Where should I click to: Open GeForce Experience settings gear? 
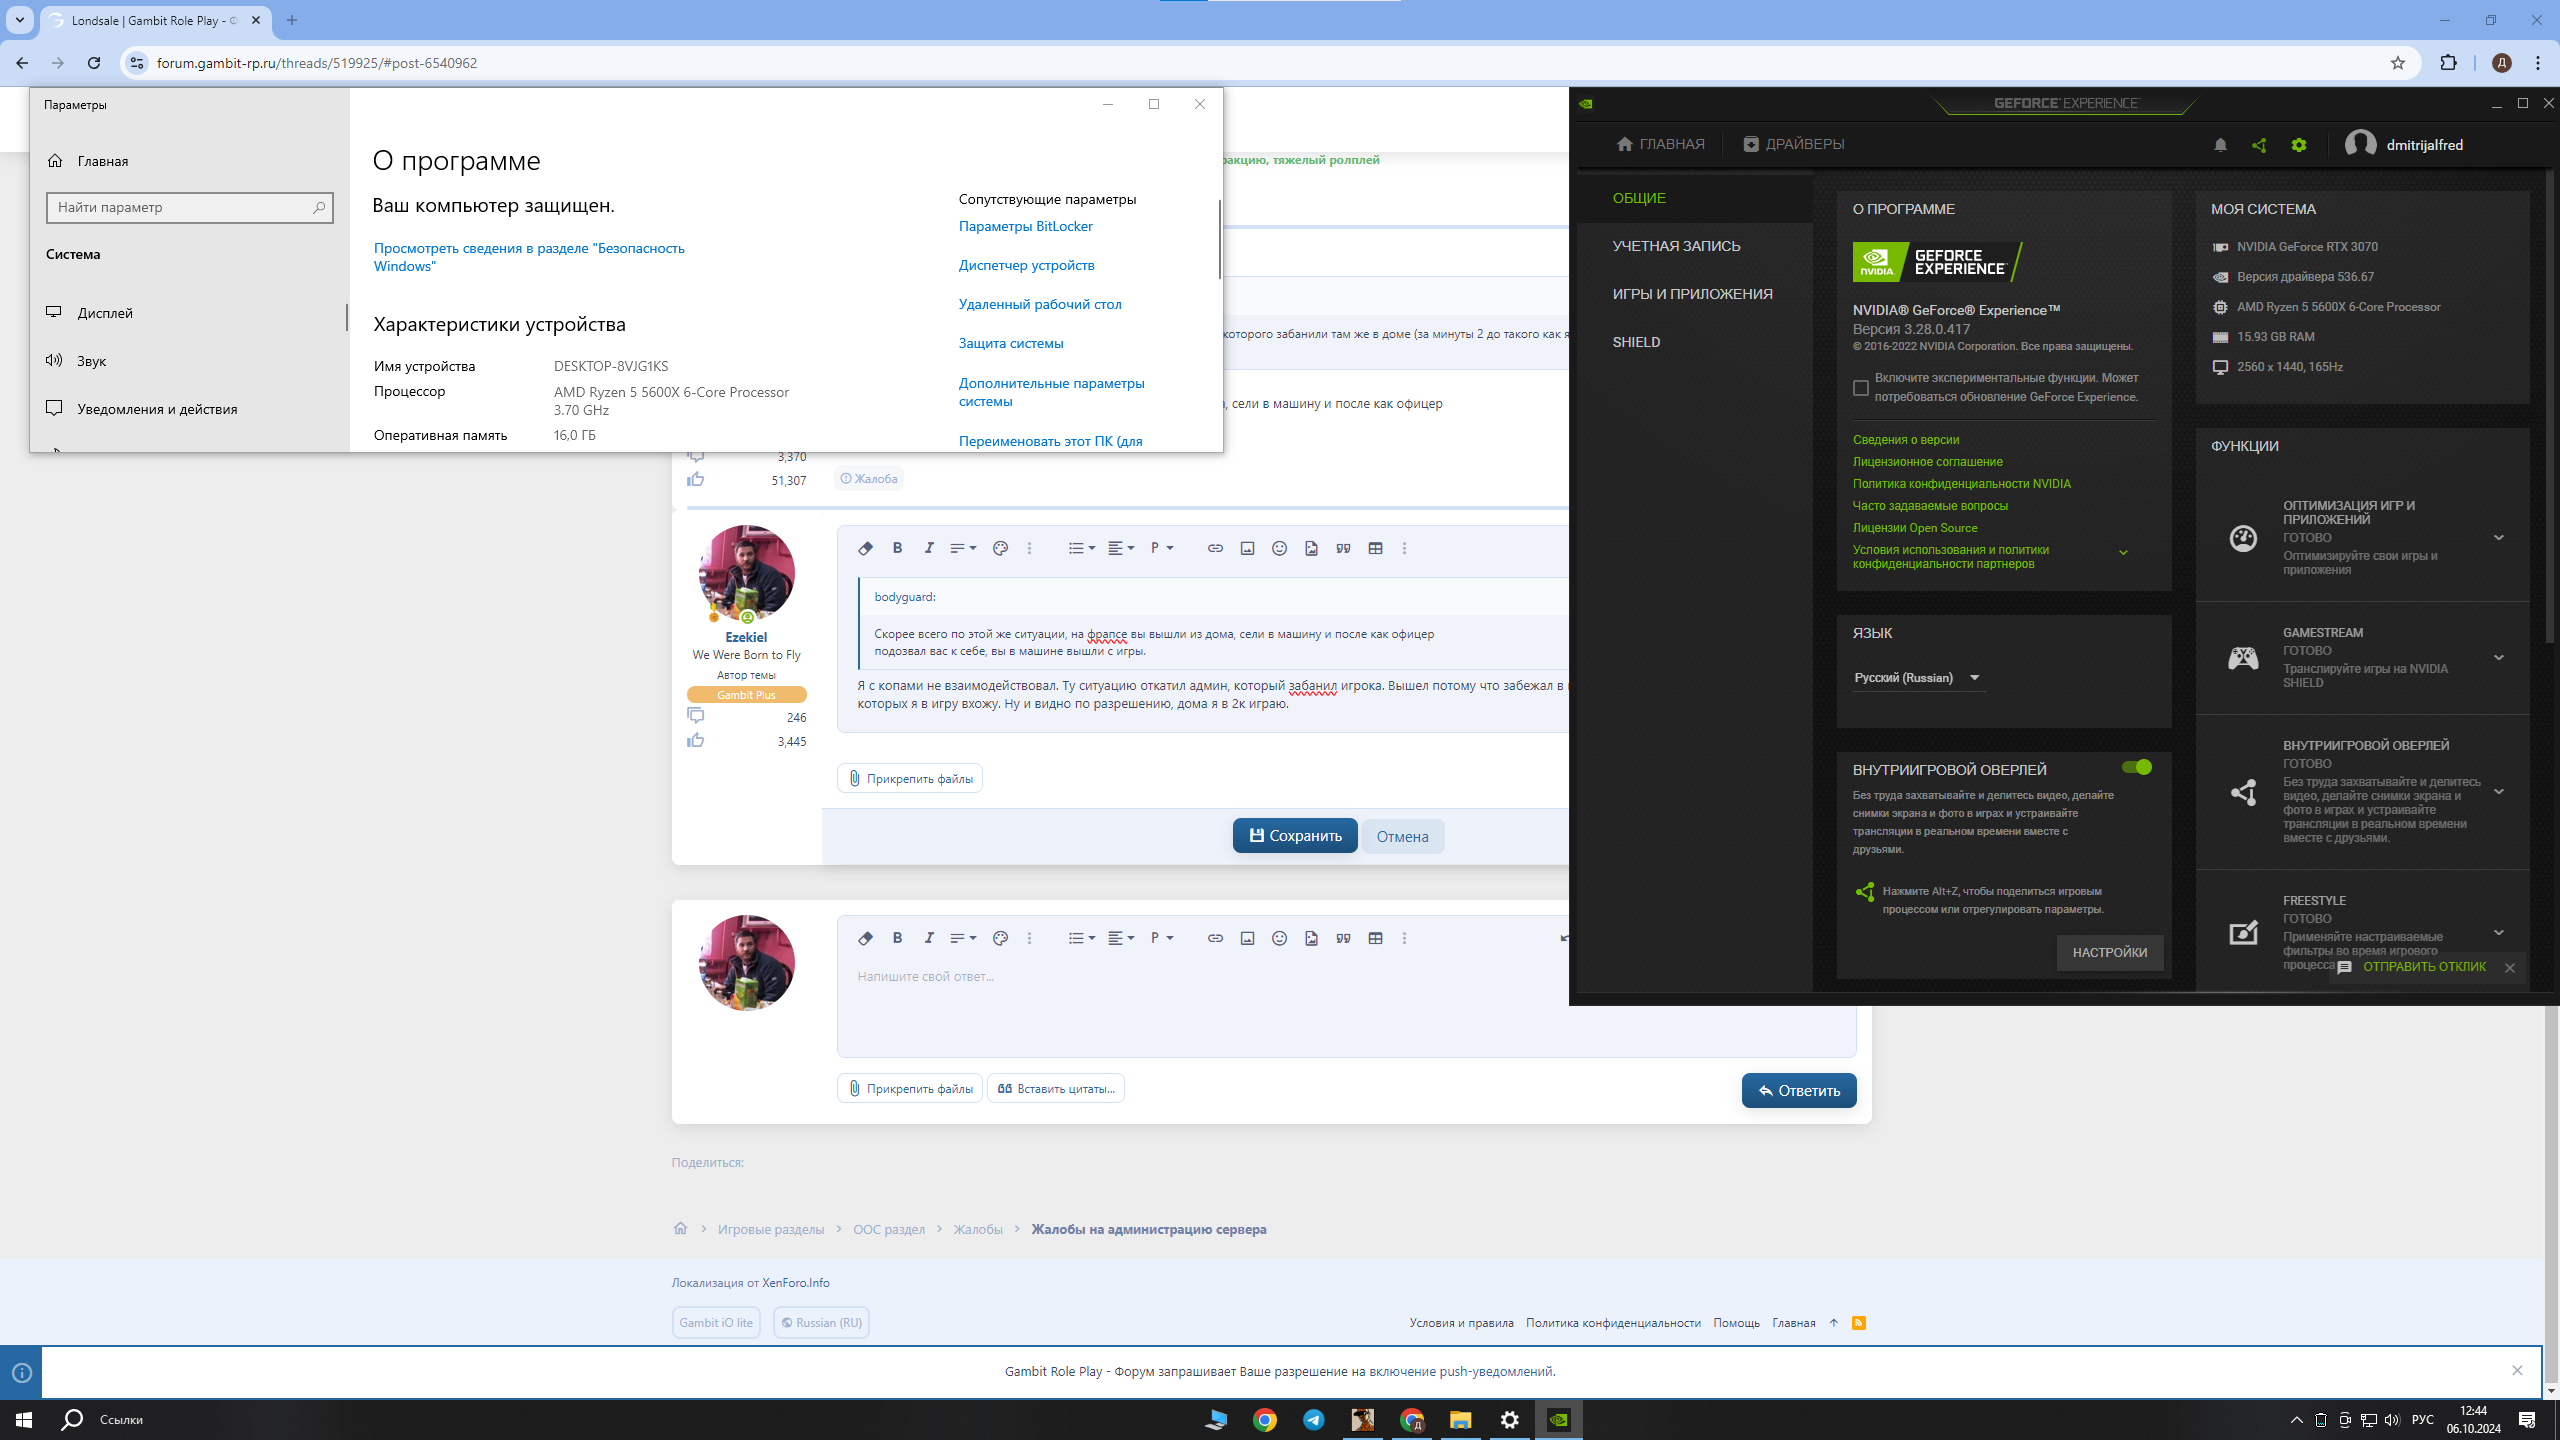coord(2299,145)
